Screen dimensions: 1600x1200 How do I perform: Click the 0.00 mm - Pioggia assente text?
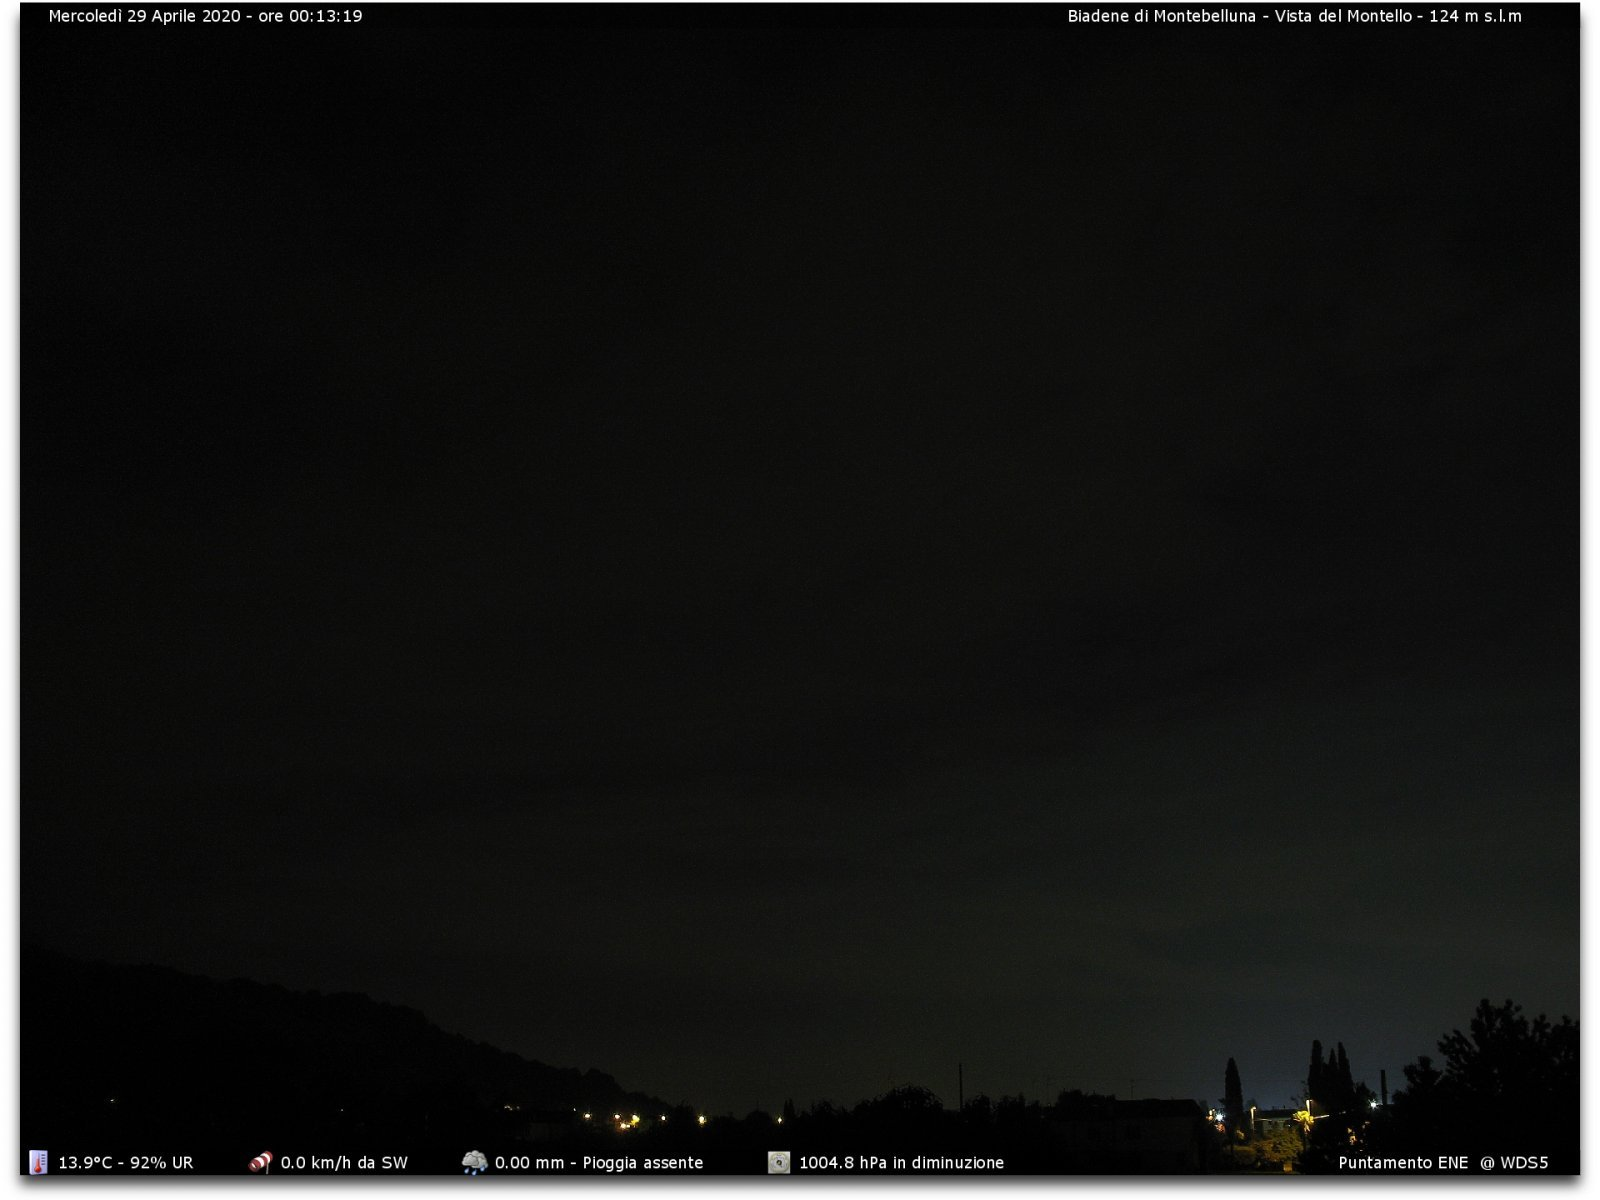pyautogui.click(x=599, y=1163)
